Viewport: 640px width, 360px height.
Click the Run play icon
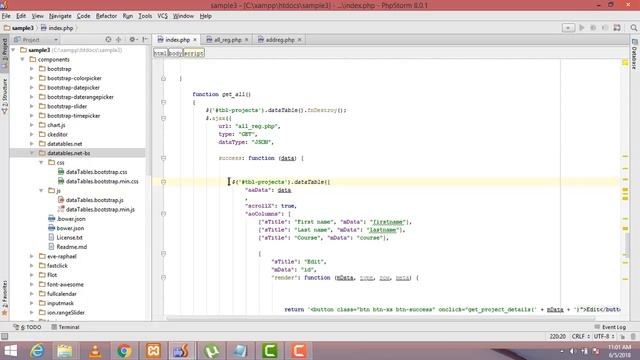(582, 28)
